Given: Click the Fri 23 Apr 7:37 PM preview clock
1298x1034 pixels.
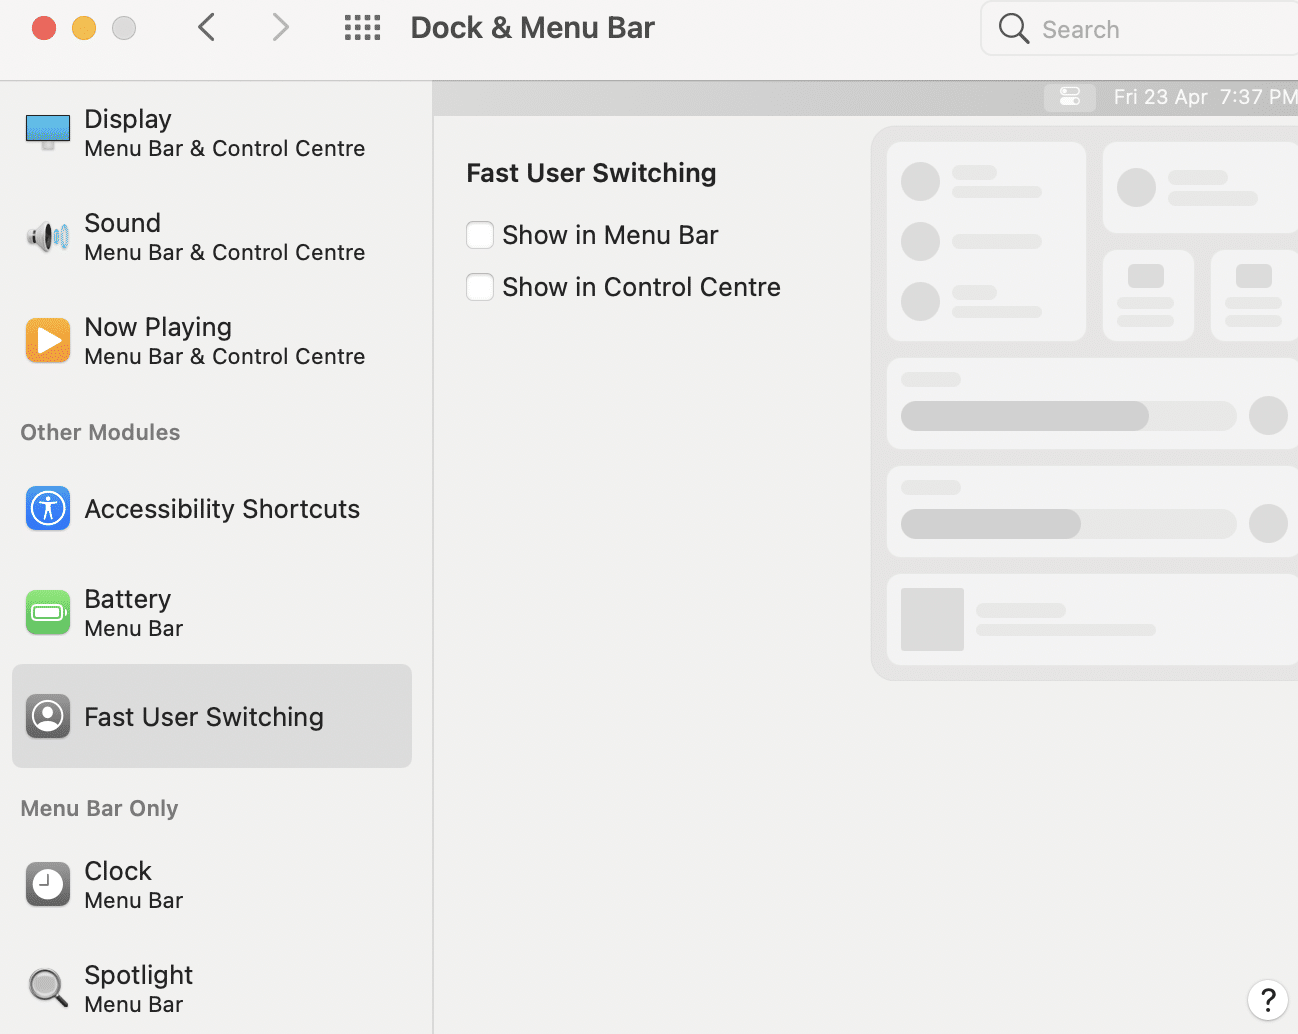Looking at the screenshot, I should coord(1205,97).
